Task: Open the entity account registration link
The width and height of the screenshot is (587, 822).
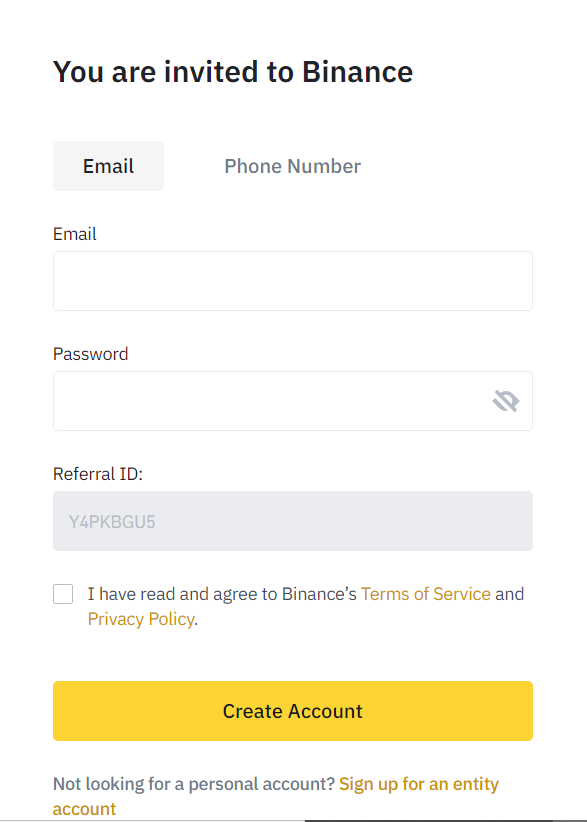Action: (419, 783)
